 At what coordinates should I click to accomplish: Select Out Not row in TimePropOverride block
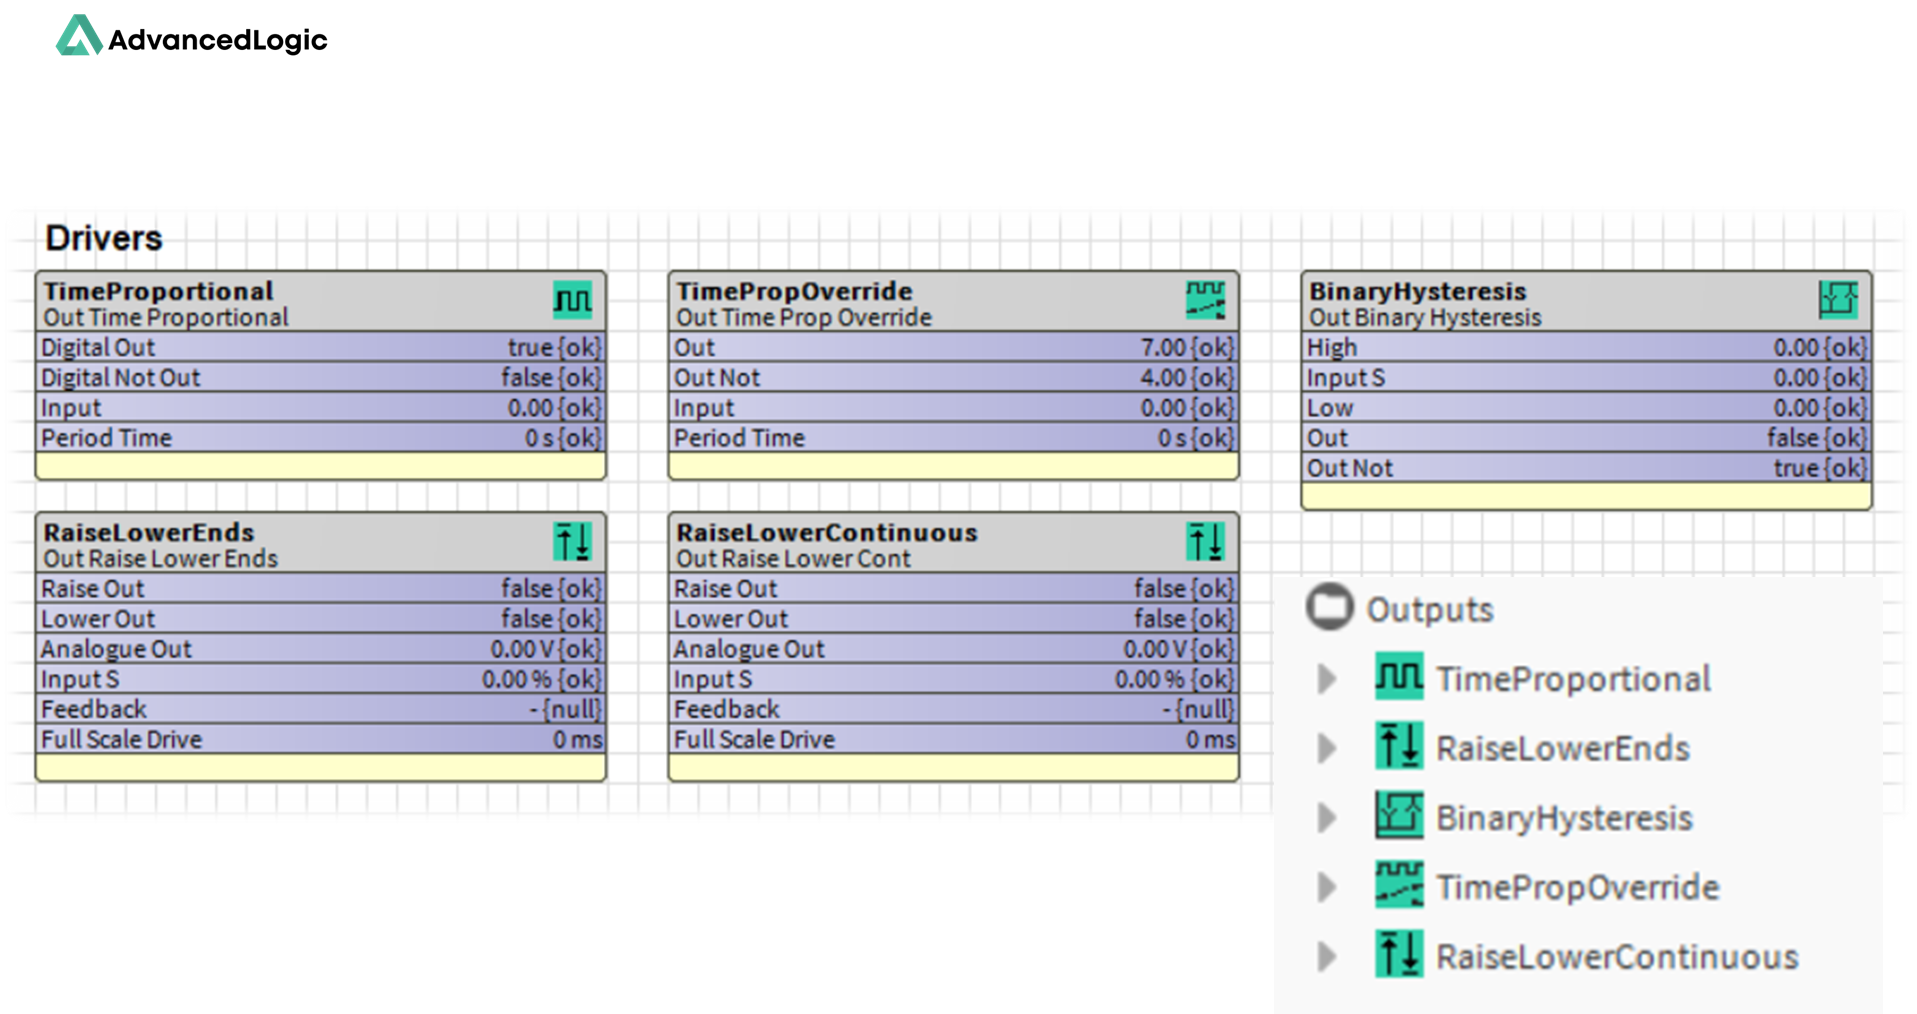[953, 378]
